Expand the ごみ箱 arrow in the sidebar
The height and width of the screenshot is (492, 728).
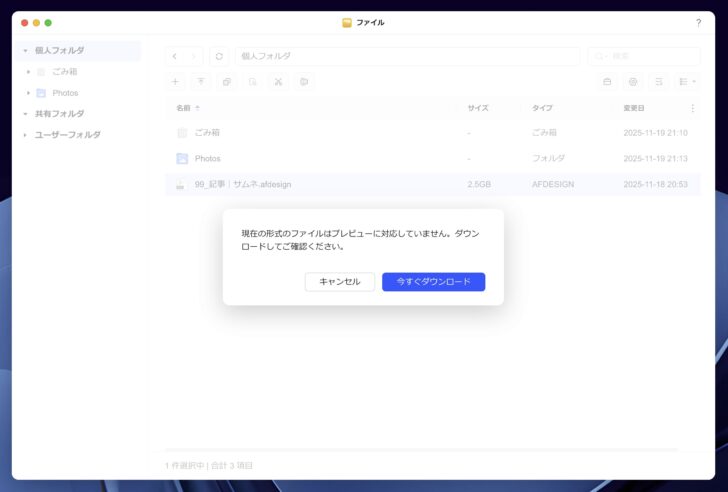(28, 72)
